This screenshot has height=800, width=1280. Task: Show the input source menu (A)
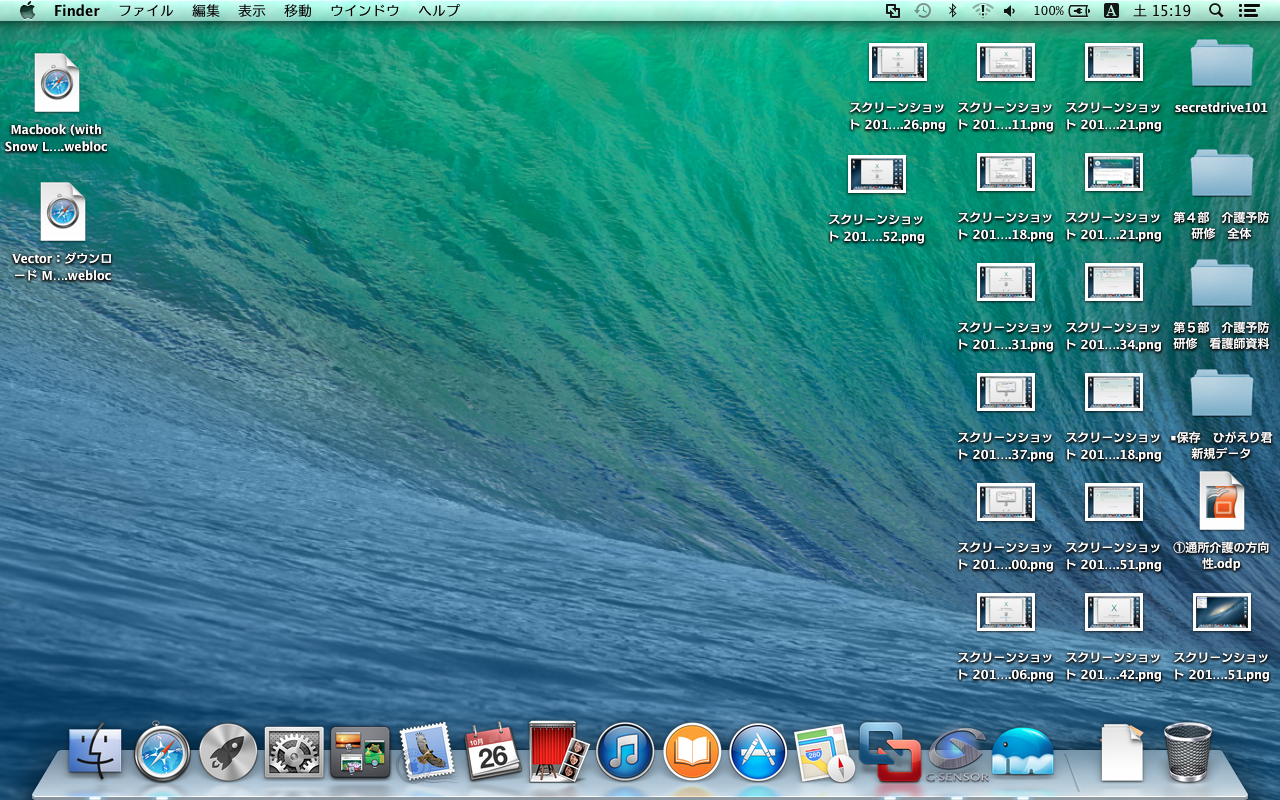[x=1111, y=11]
